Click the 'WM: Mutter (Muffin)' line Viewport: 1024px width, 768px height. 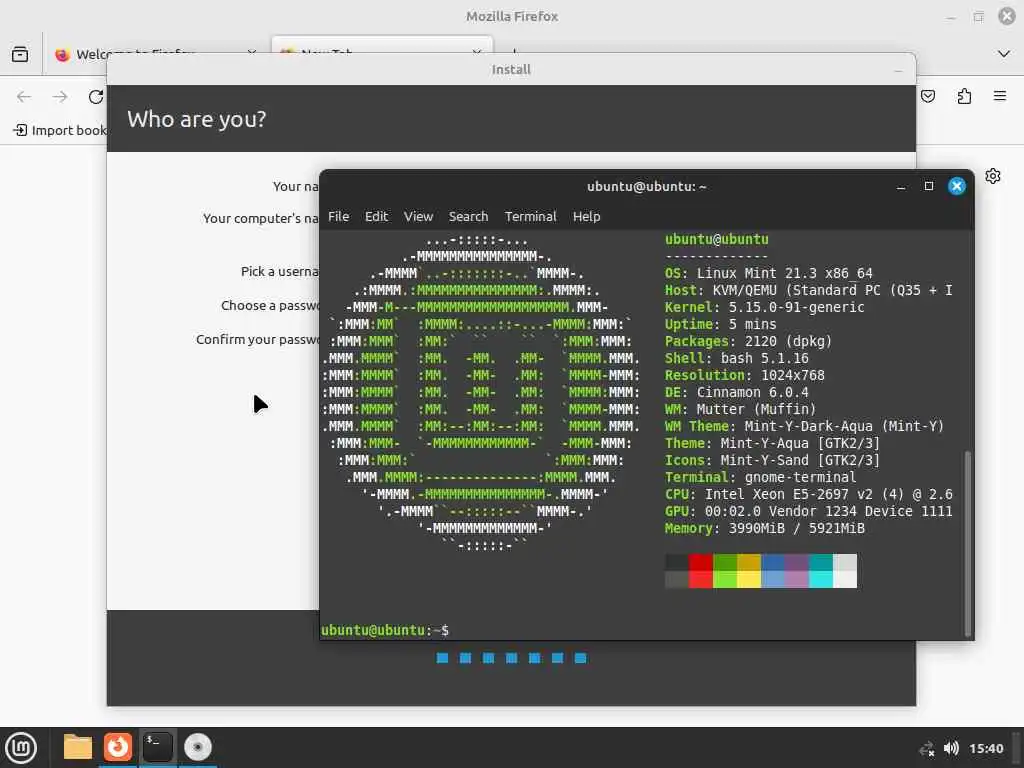[x=741, y=409]
